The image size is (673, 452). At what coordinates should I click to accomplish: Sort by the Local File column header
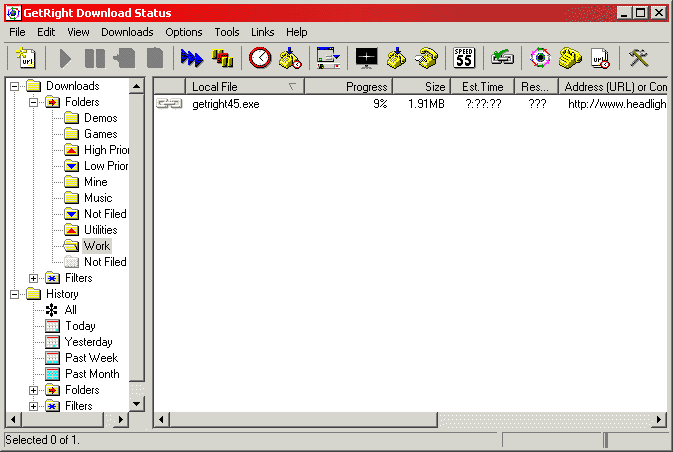point(245,87)
